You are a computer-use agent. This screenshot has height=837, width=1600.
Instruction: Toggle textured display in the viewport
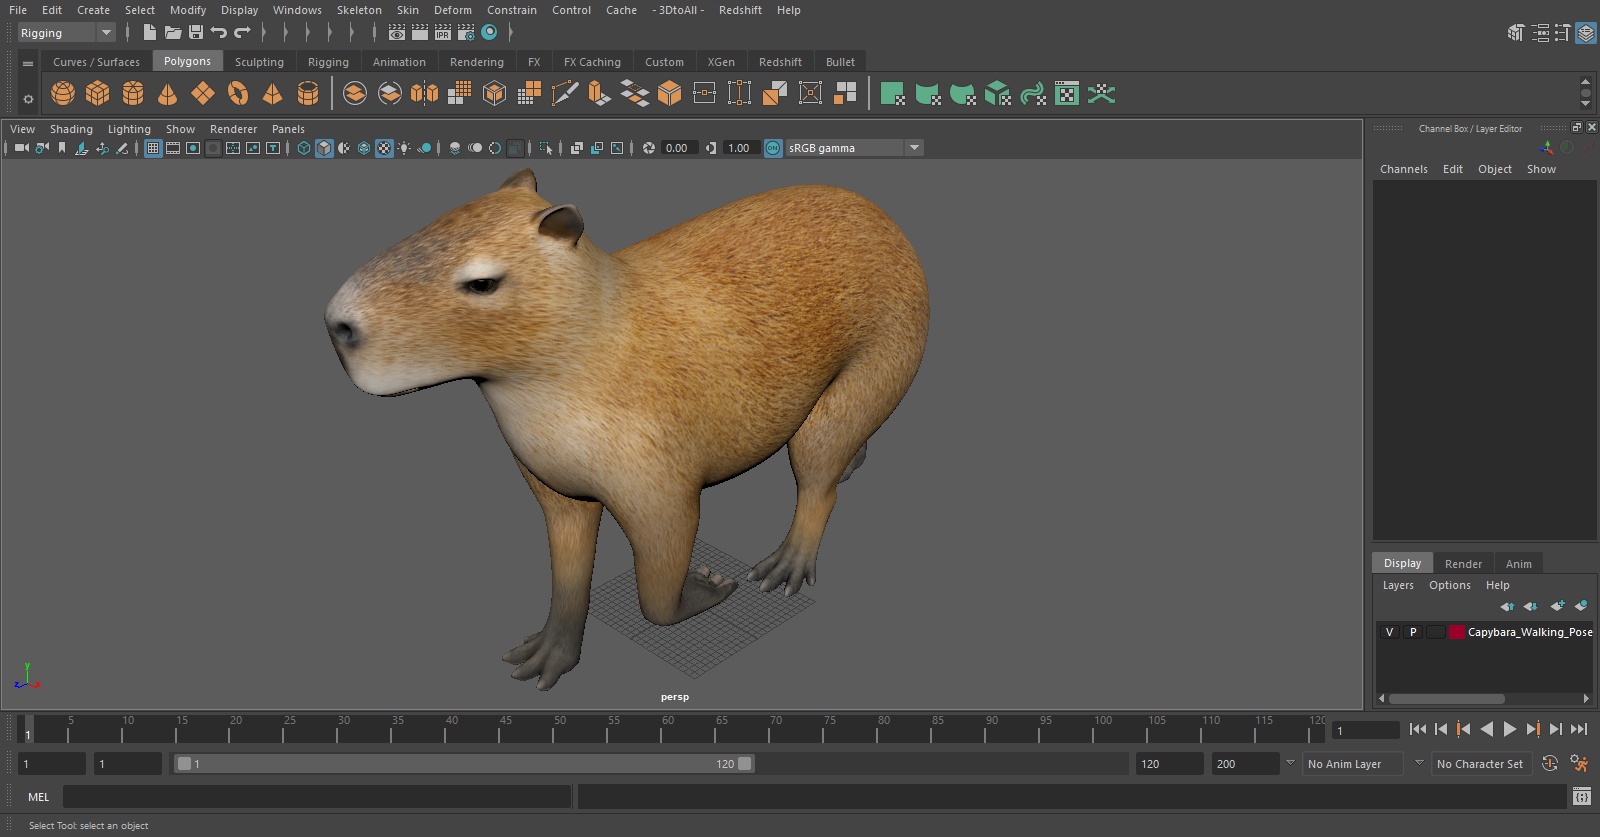point(384,148)
